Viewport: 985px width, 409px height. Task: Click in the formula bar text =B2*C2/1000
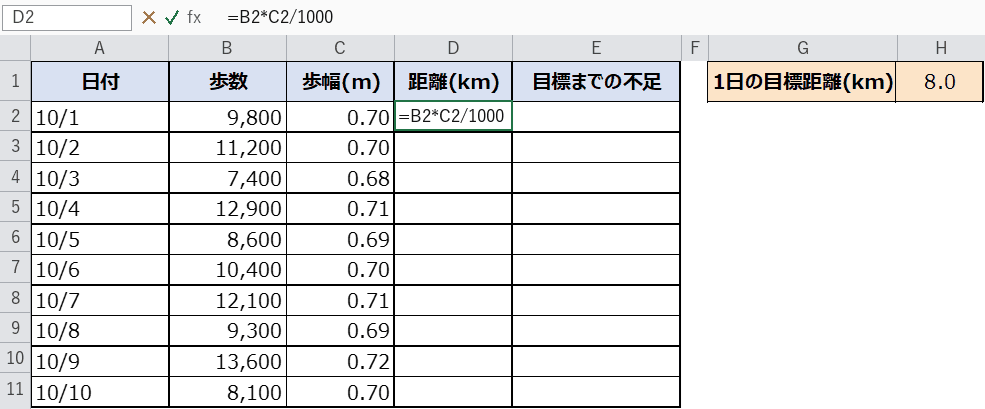tap(281, 18)
